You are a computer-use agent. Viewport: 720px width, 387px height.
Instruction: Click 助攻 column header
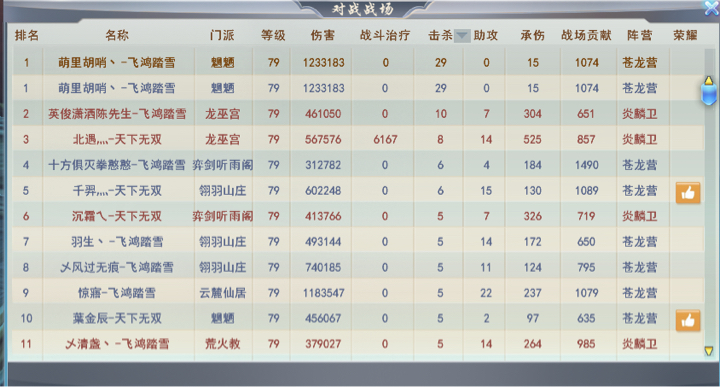[486, 35]
